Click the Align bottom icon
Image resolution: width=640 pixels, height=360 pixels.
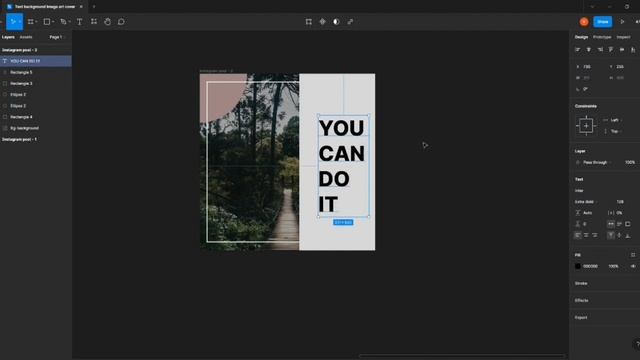pyautogui.click(x=633, y=49)
